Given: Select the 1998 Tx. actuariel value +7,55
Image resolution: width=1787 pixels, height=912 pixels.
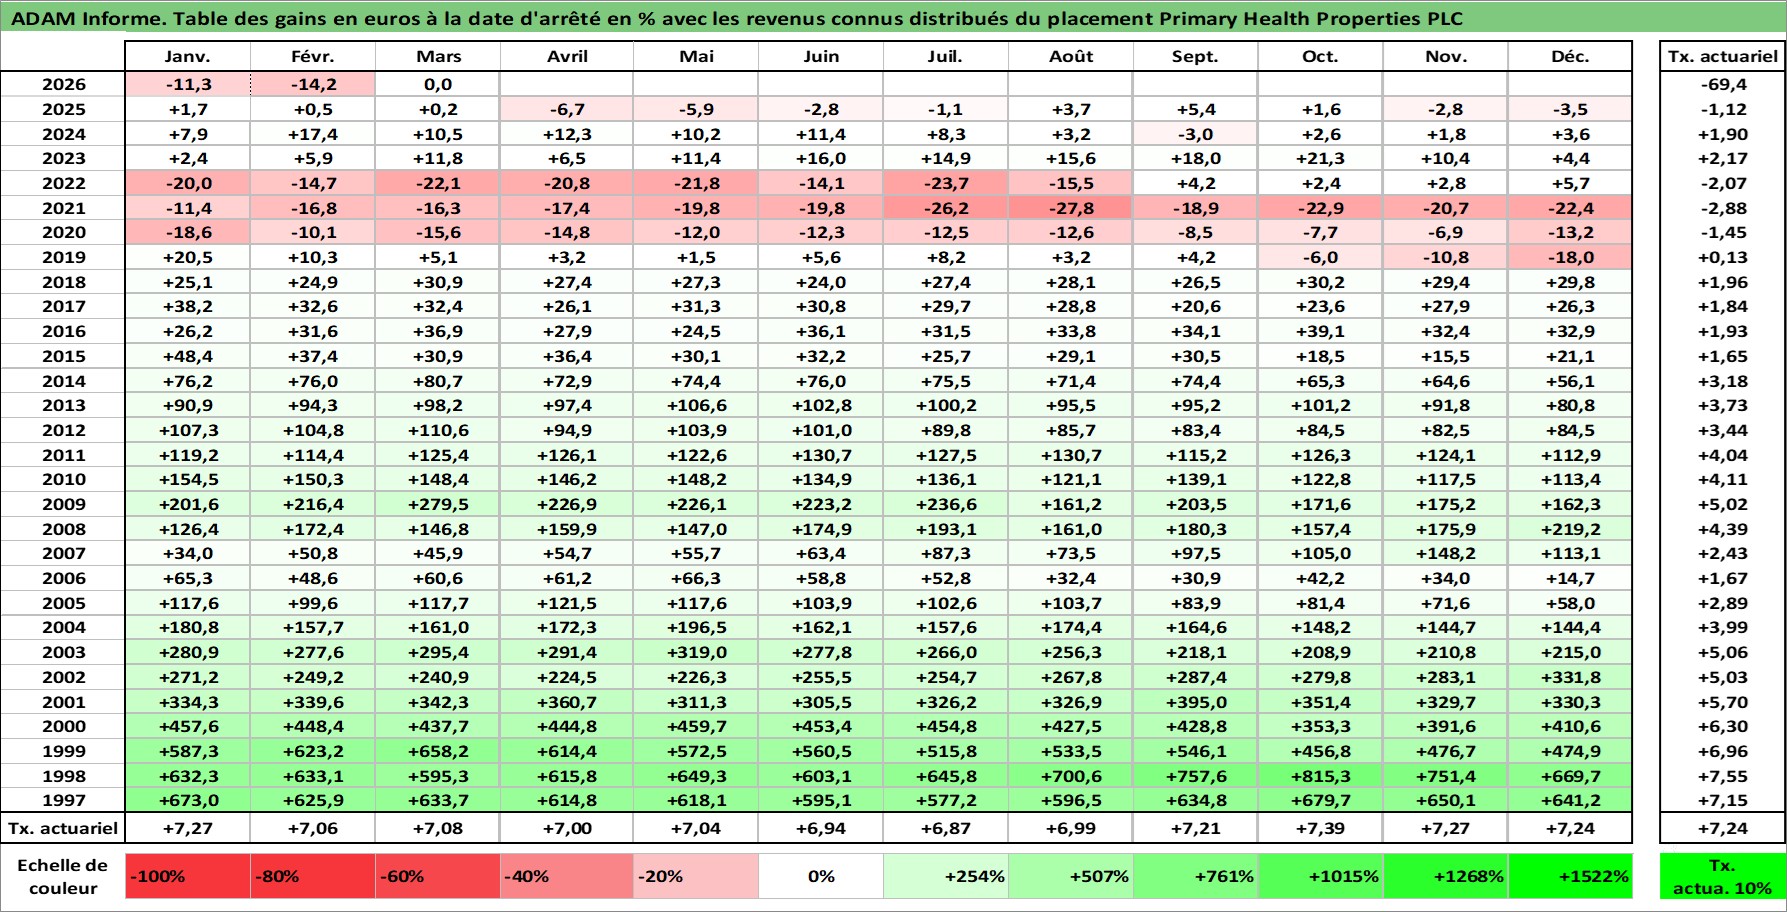Looking at the screenshot, I should tap(1722, 776).
